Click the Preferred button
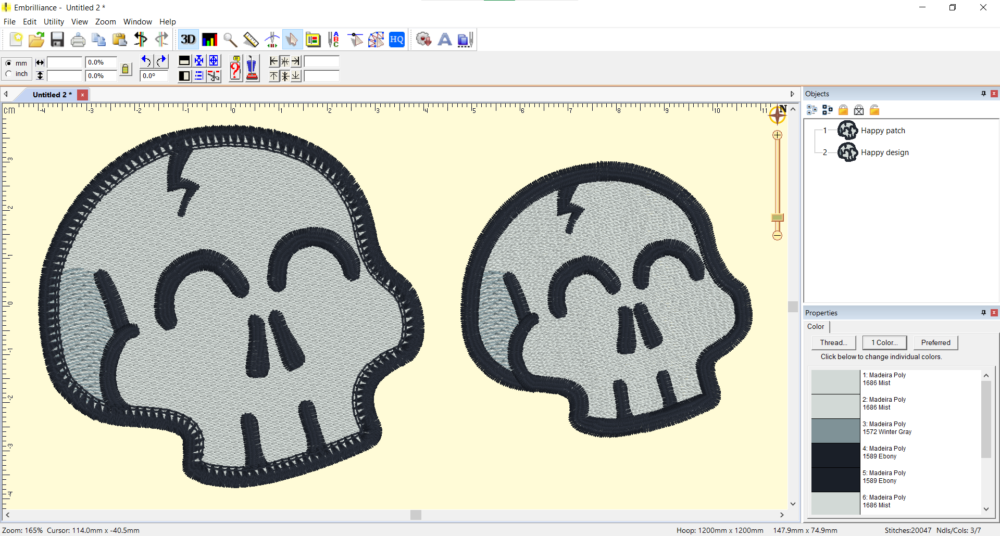 coord(936,343)
